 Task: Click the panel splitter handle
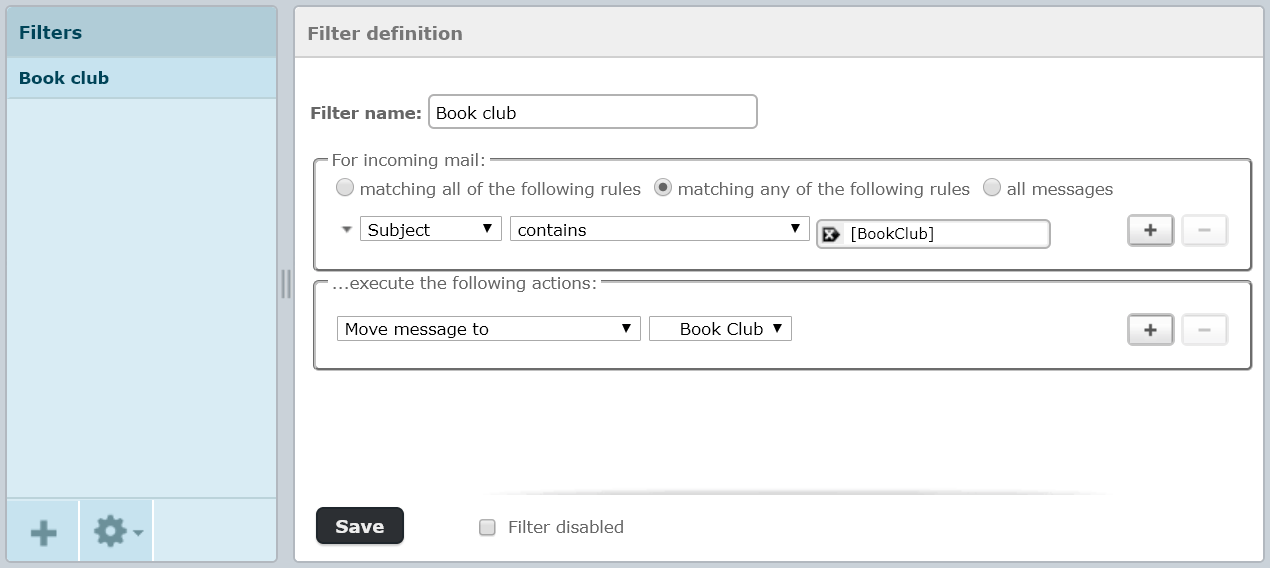click(286, 284)
